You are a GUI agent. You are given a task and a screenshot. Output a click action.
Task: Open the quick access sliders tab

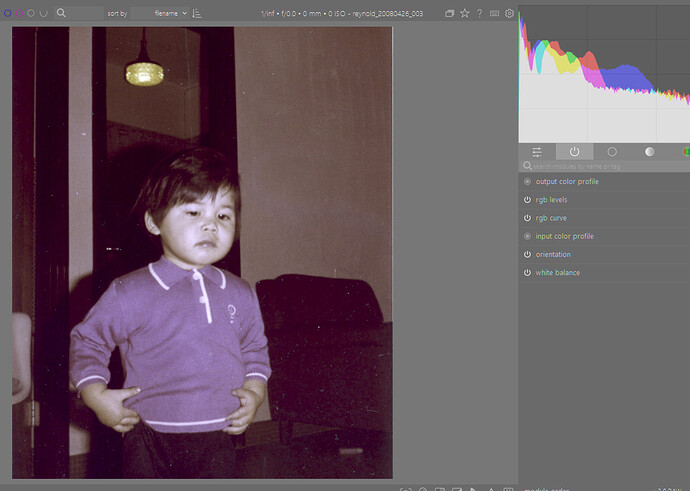537,152
